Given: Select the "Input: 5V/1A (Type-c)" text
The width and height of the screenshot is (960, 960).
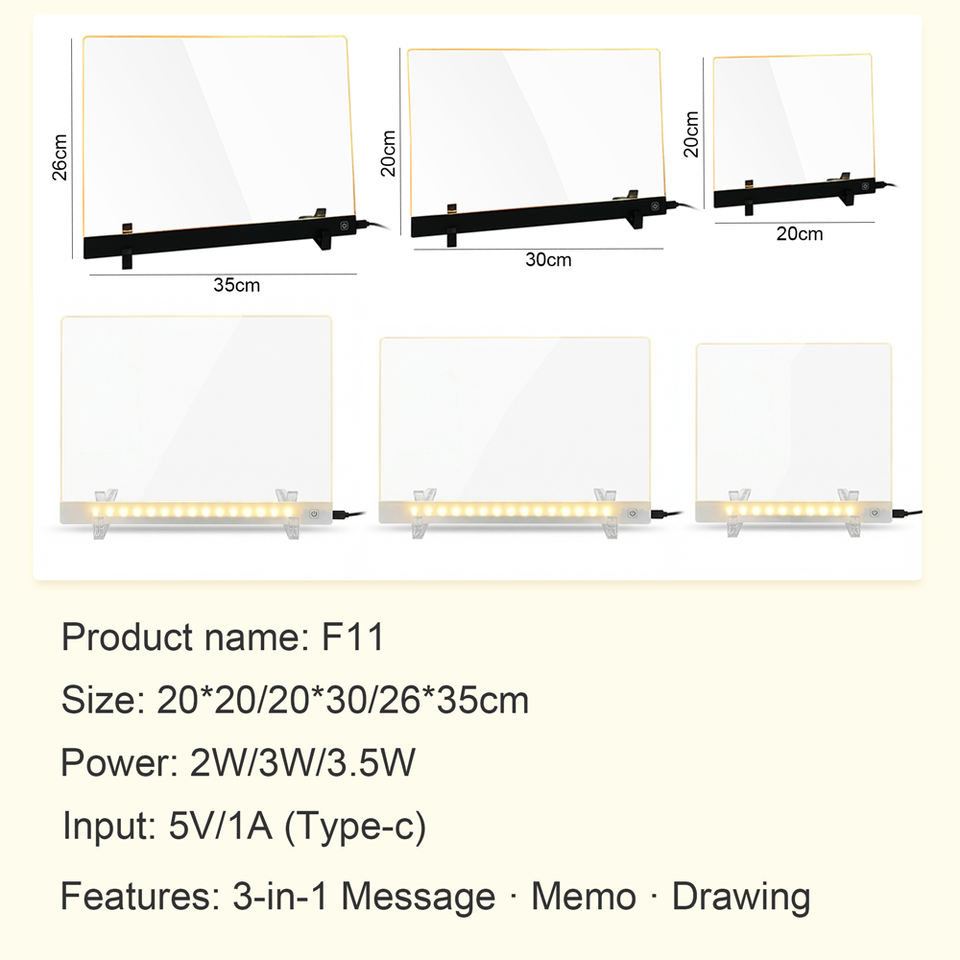Looking at the screenshot, I should coord(244,828).
